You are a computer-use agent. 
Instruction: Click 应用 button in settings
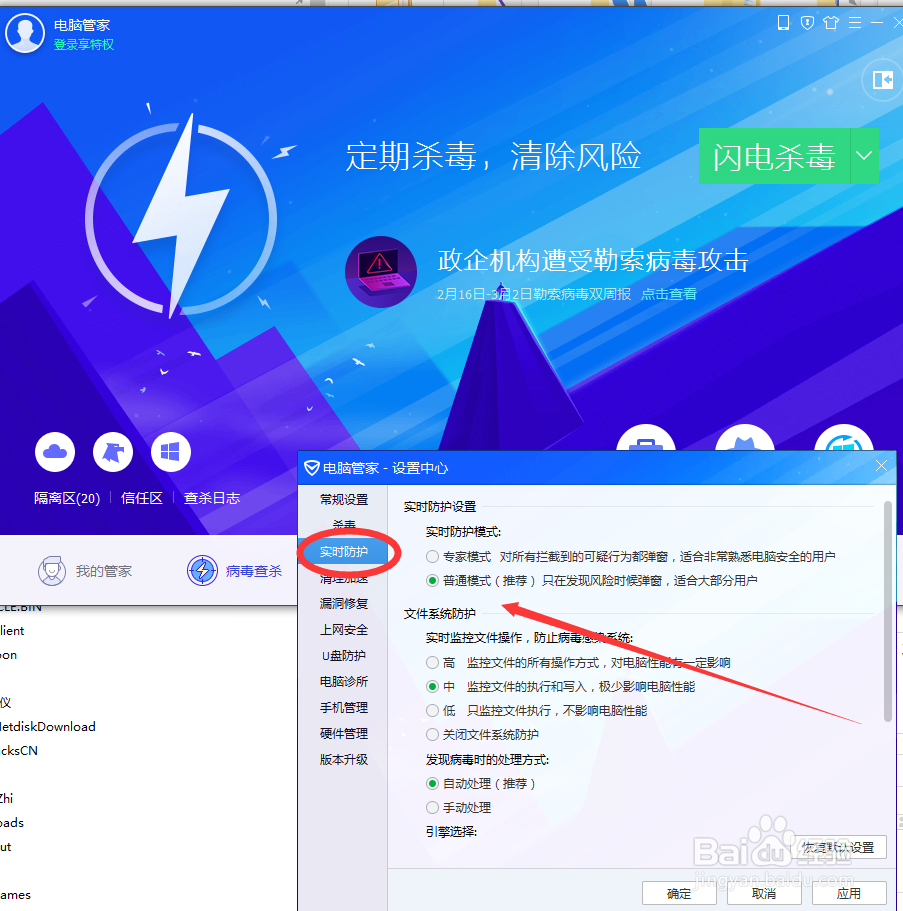click(849, 894)
